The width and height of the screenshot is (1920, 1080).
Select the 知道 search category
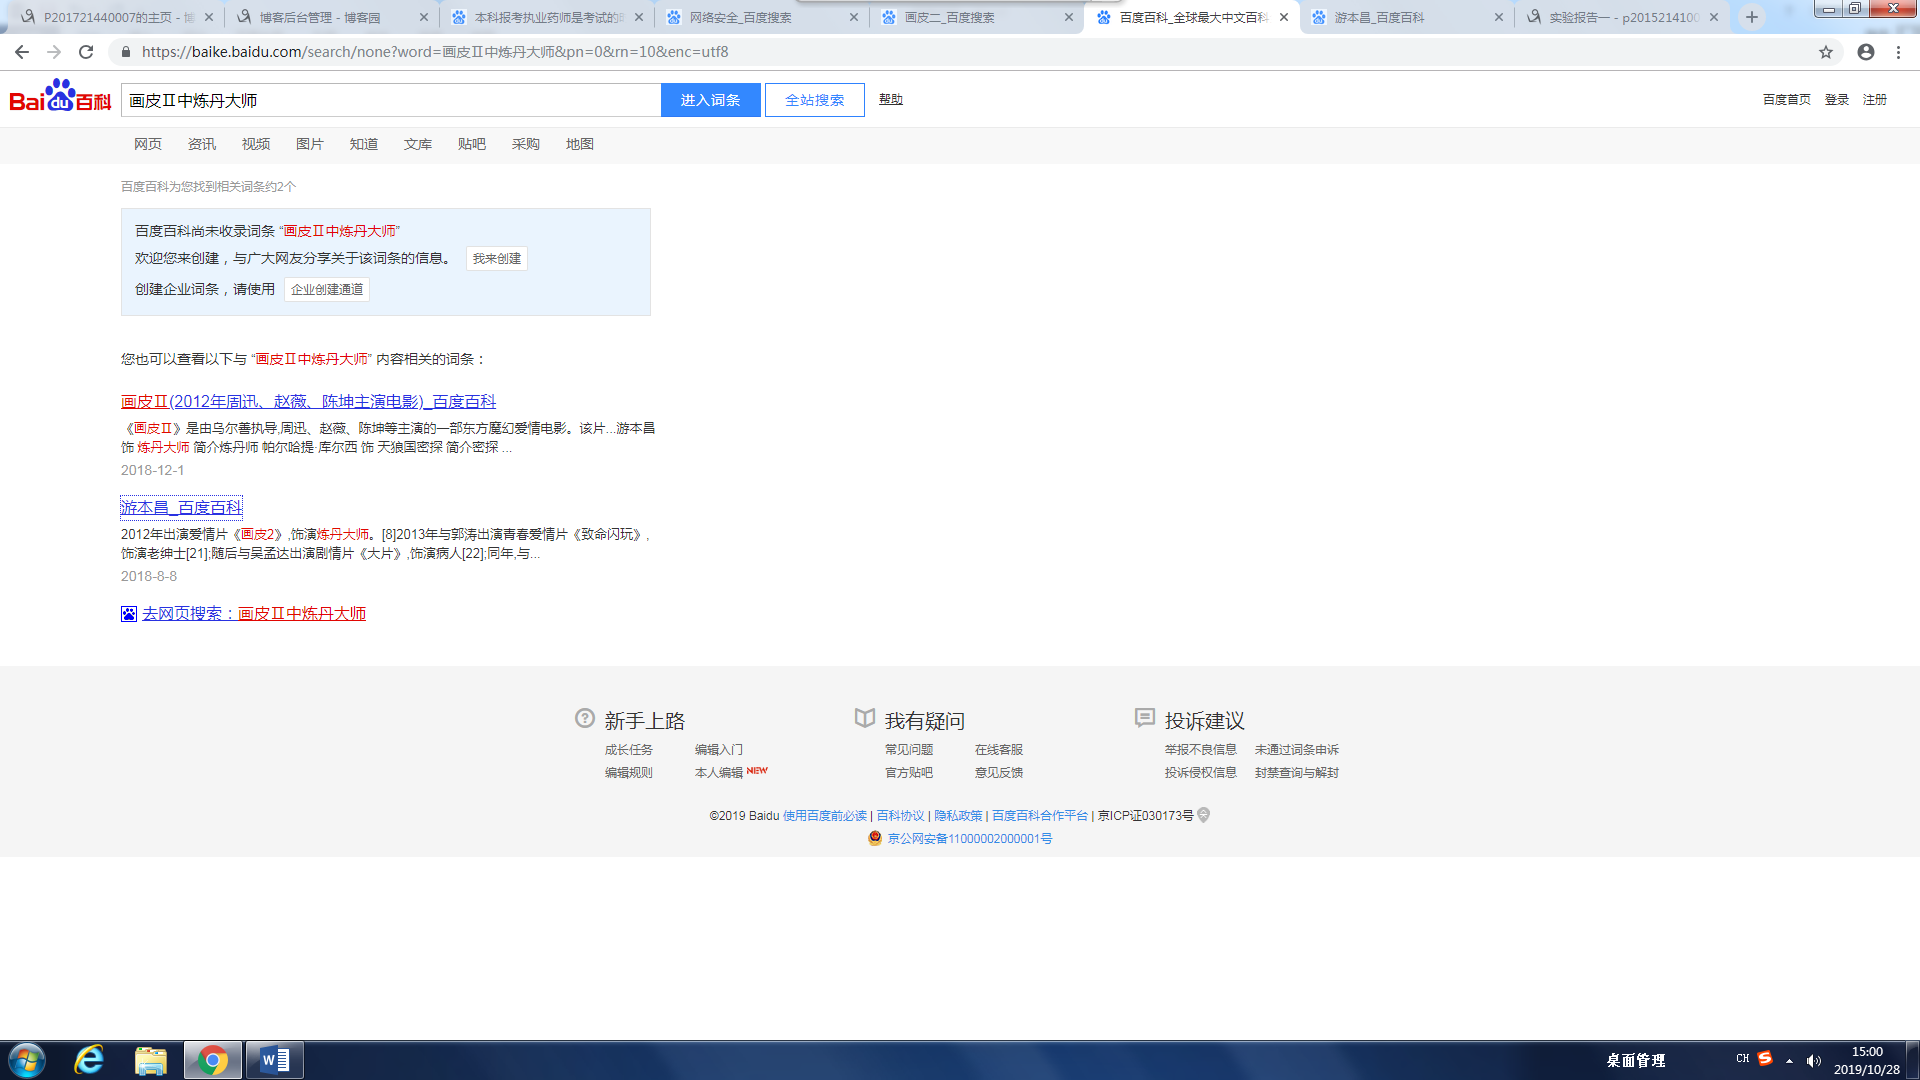363,144
